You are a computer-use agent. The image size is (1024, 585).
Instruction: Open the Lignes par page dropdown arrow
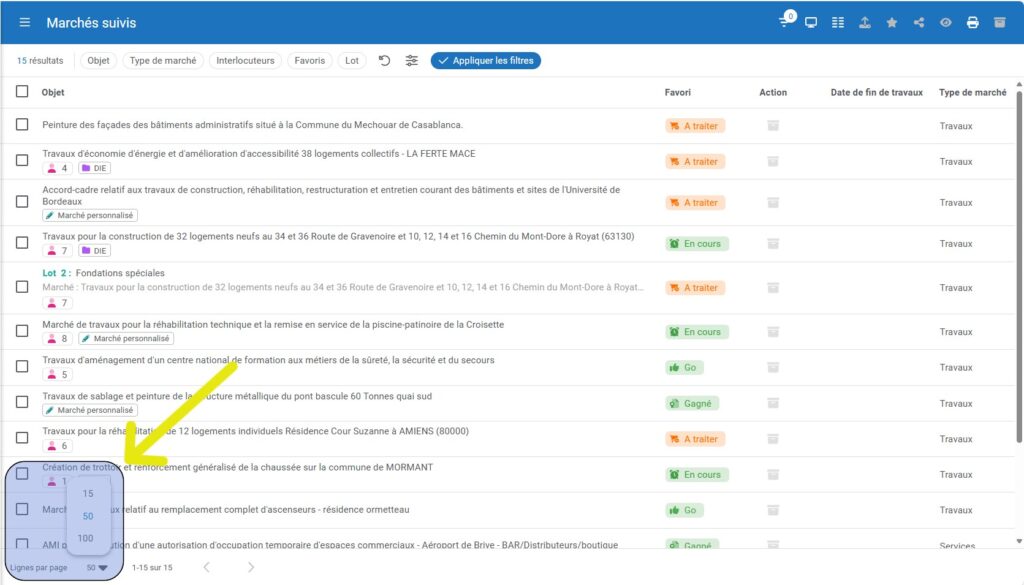[102, 567]
